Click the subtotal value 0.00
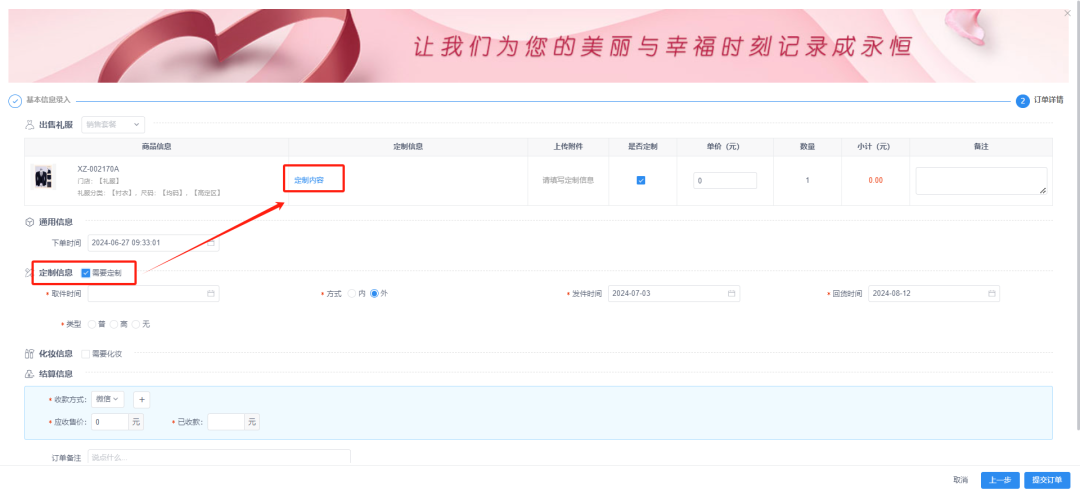Screen dimensions: 1080x495 pos(875,180)
